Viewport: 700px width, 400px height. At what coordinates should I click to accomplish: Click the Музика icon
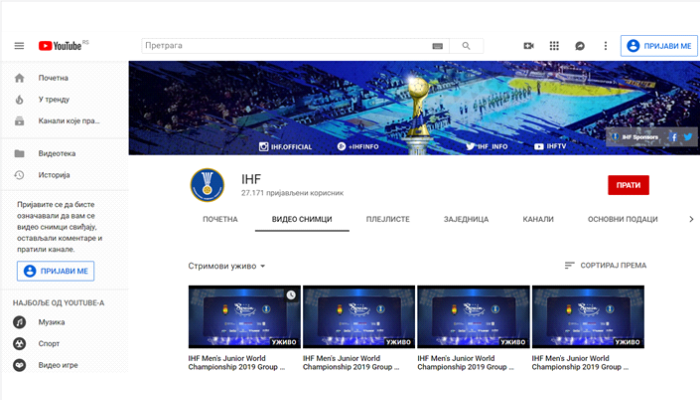coord(19,322)
